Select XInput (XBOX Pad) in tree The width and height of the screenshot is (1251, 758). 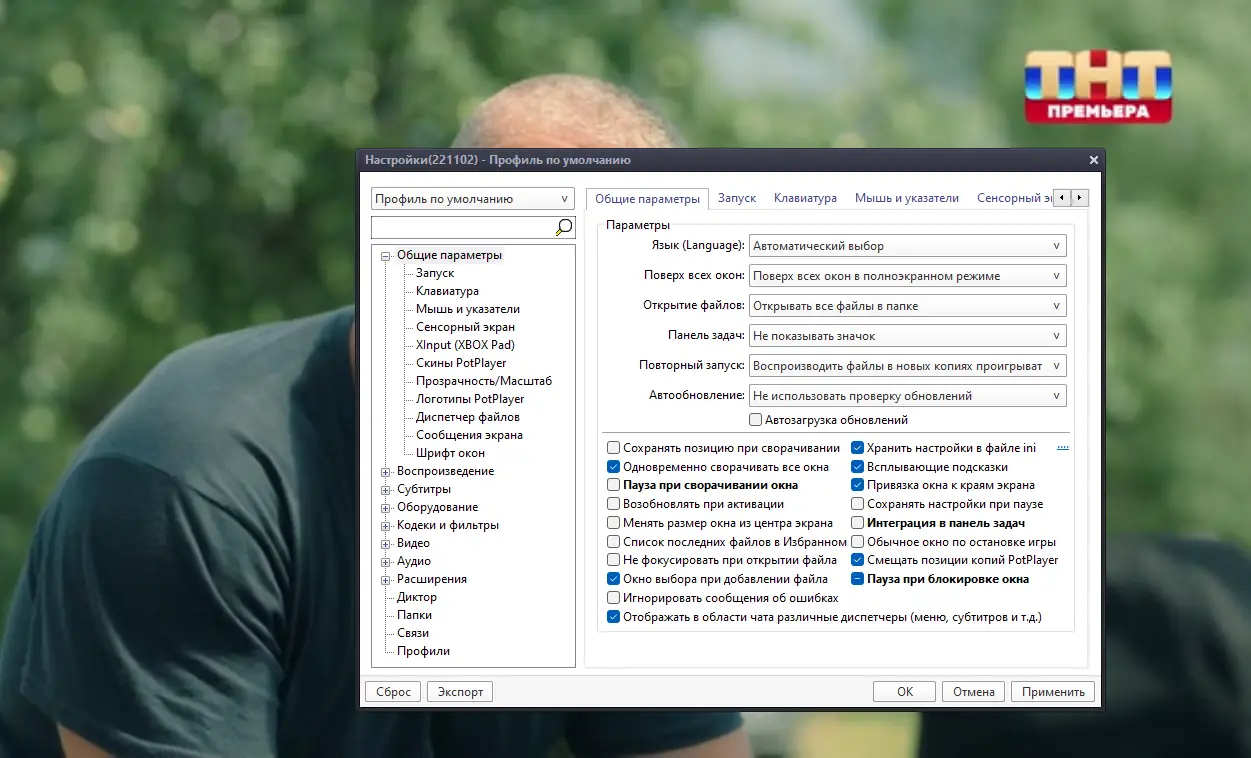(x=465, y=345)
